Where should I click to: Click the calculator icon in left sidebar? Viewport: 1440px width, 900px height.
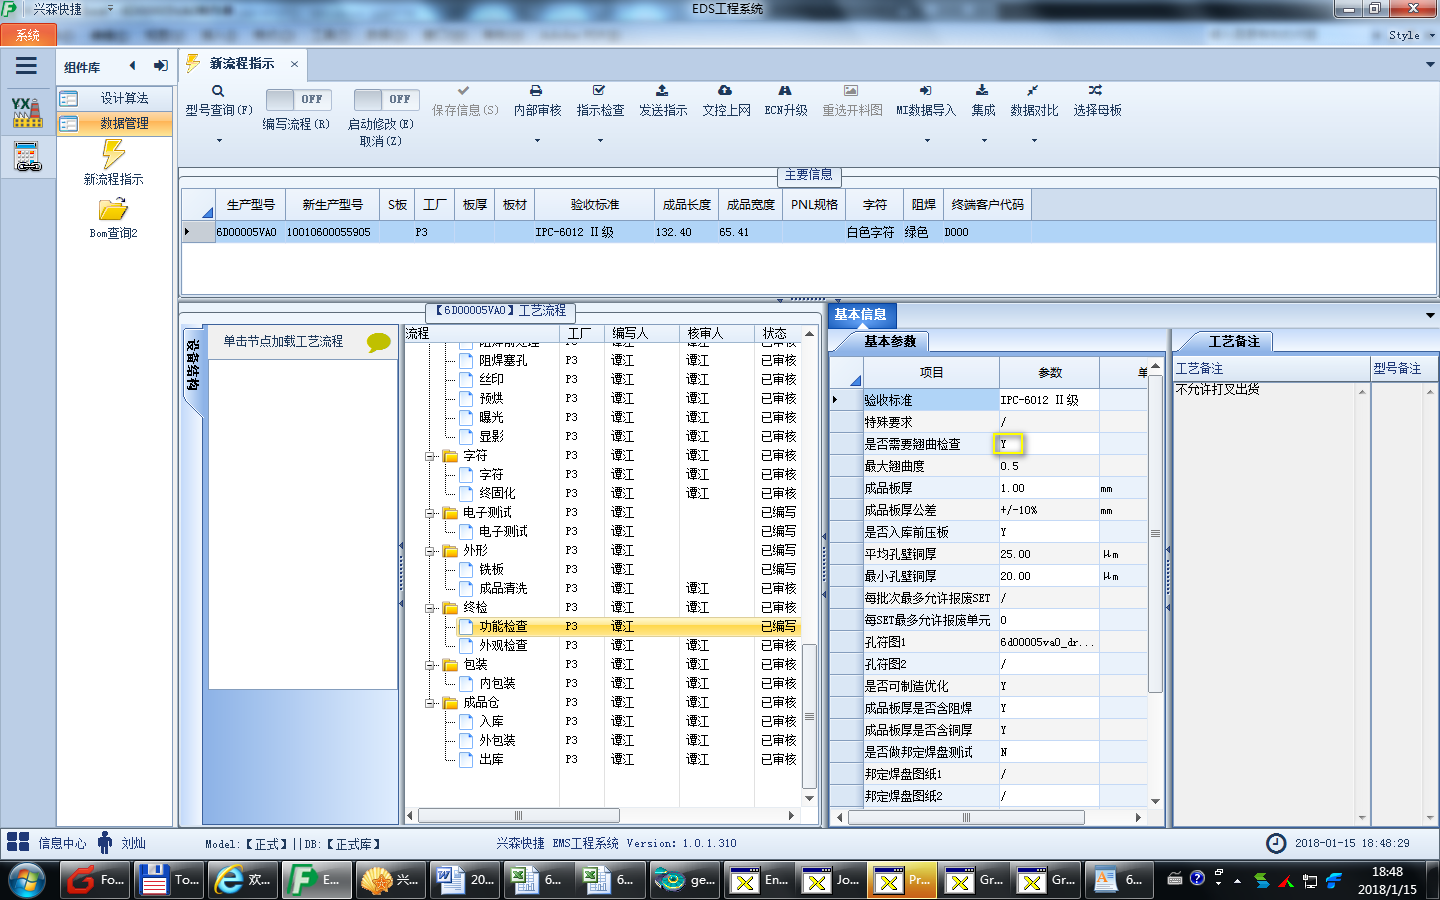[27, 157]
